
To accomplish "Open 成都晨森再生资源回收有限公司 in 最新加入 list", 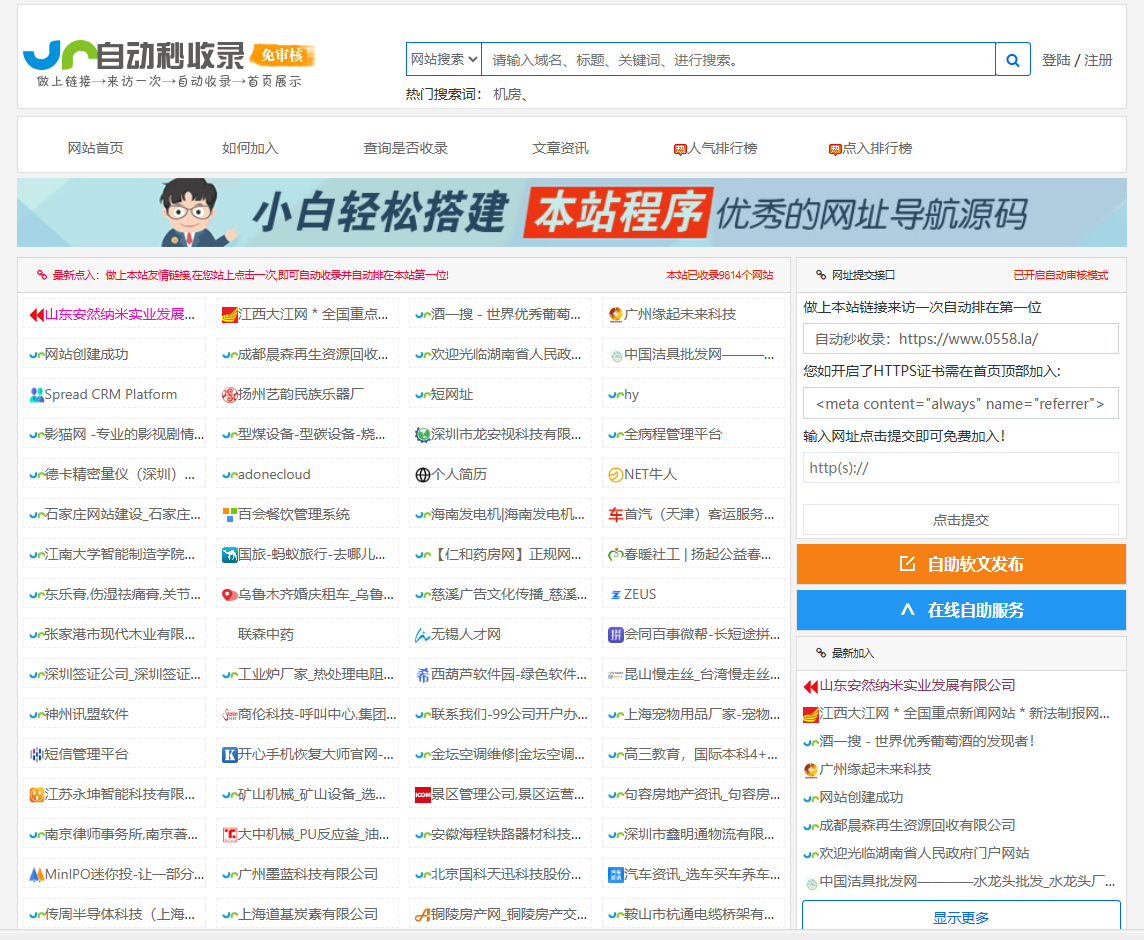I will (917, 825).
